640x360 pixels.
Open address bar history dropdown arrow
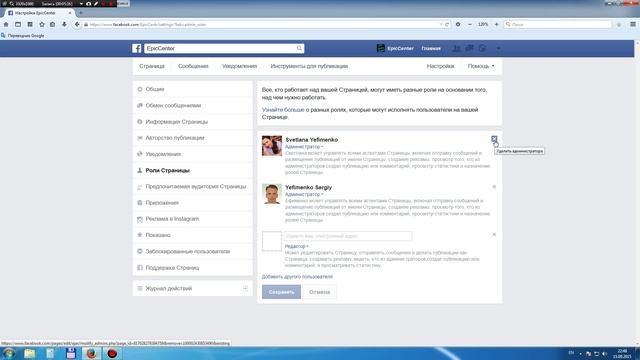[x=441, y=24]
